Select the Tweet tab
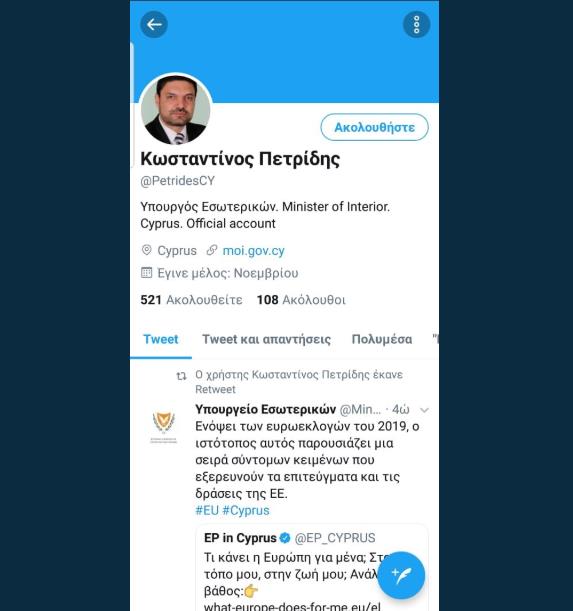This screenshot has width=573, height=611. point(161,339)
